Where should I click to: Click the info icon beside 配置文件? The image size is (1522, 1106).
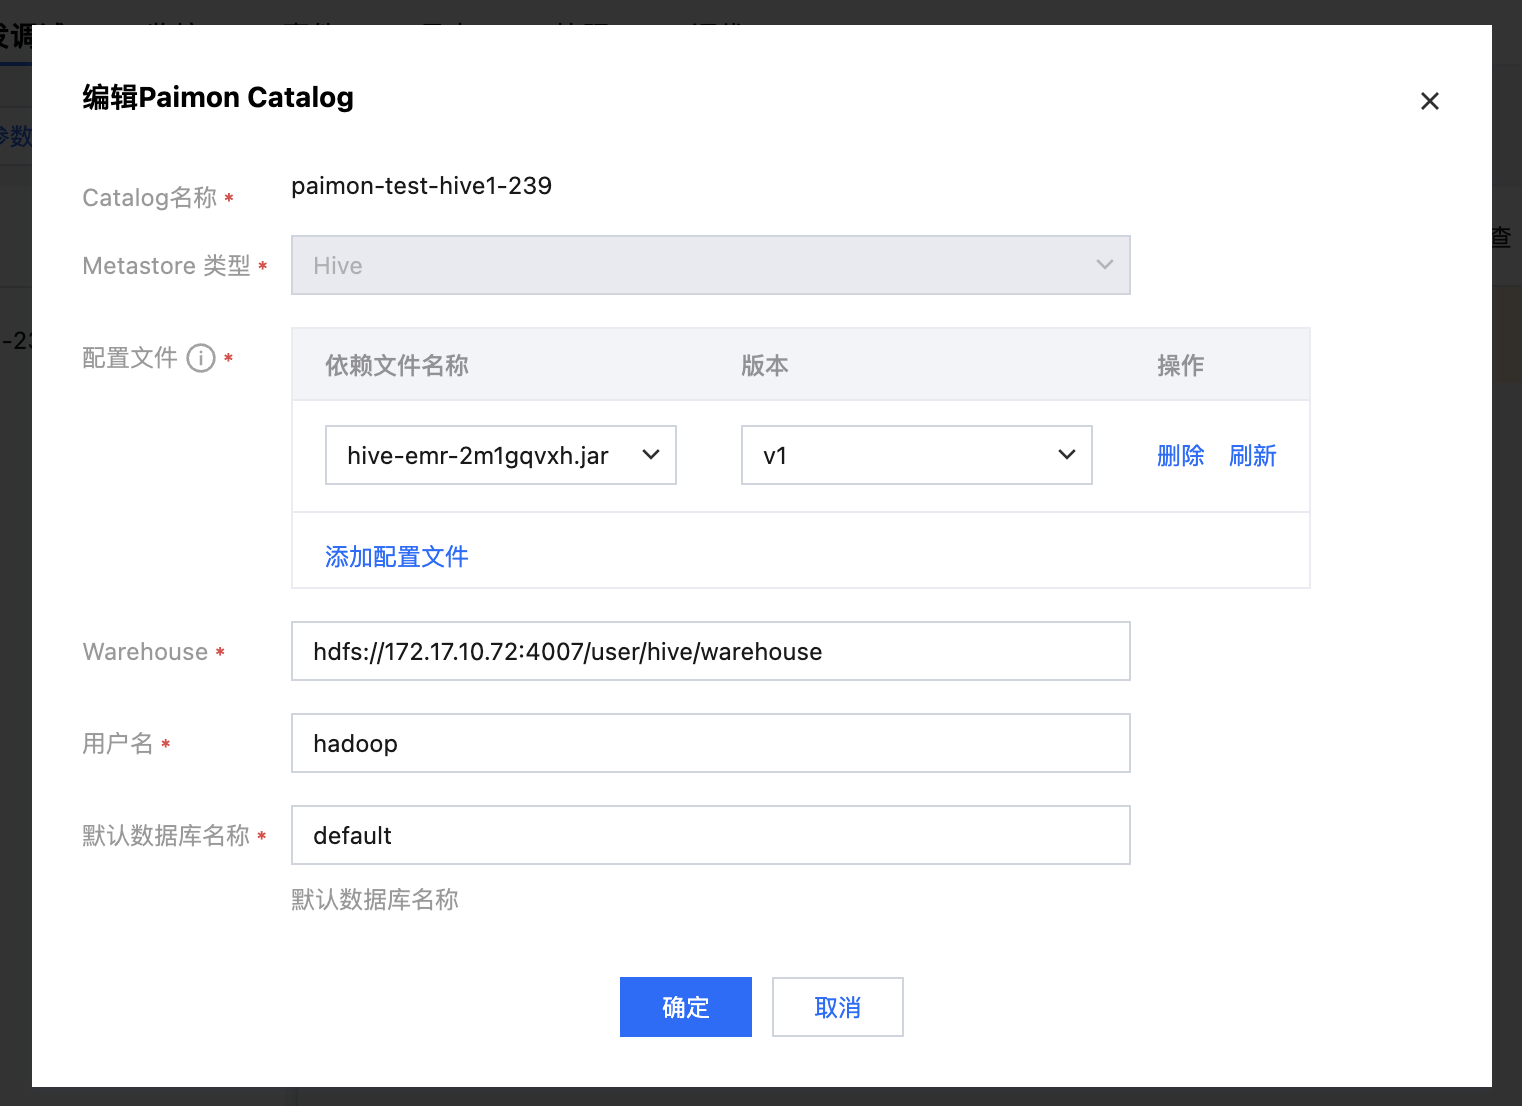tap(201, 358)
